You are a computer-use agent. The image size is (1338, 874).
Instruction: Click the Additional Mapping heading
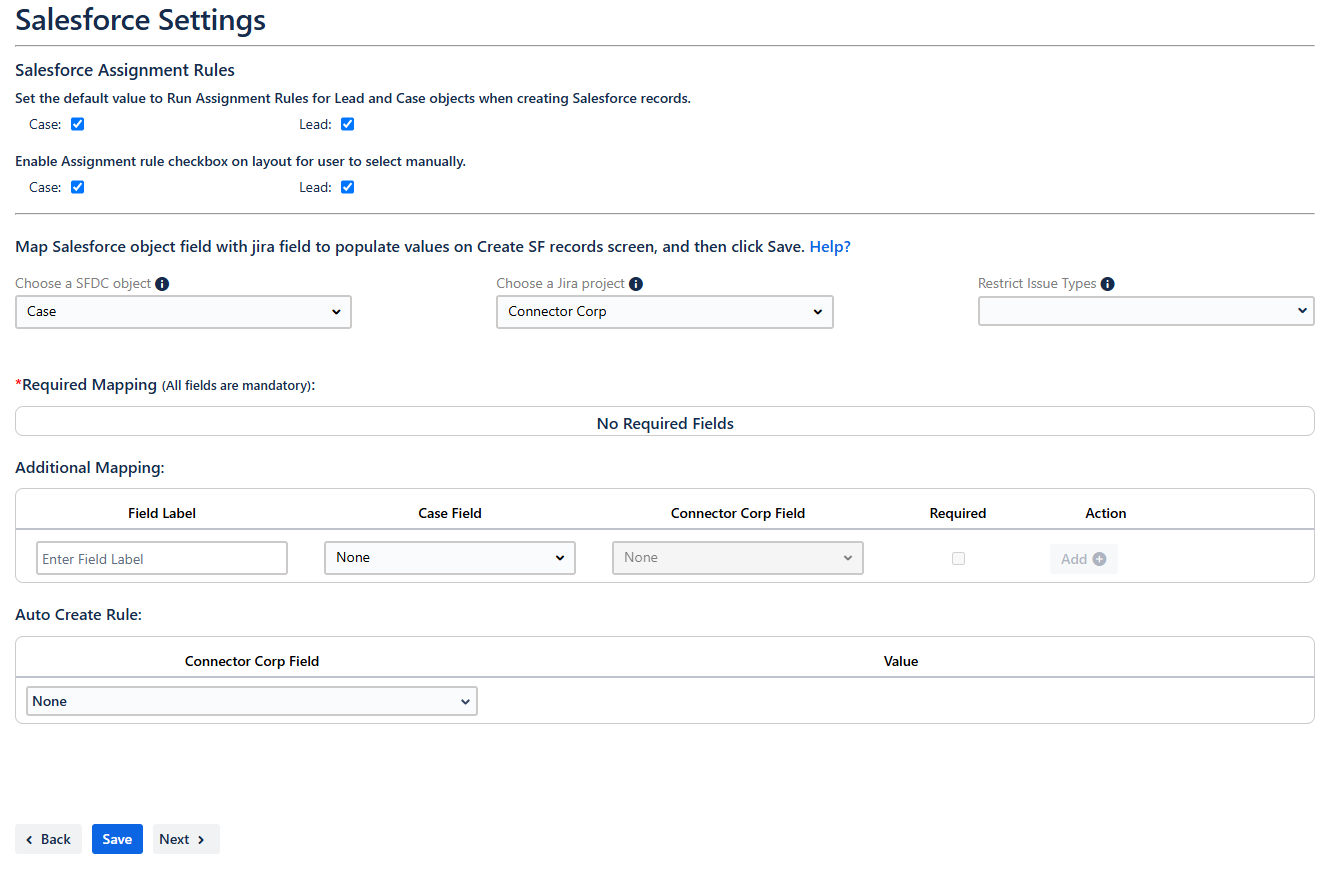pyautogui.click(x=90, y=468)
